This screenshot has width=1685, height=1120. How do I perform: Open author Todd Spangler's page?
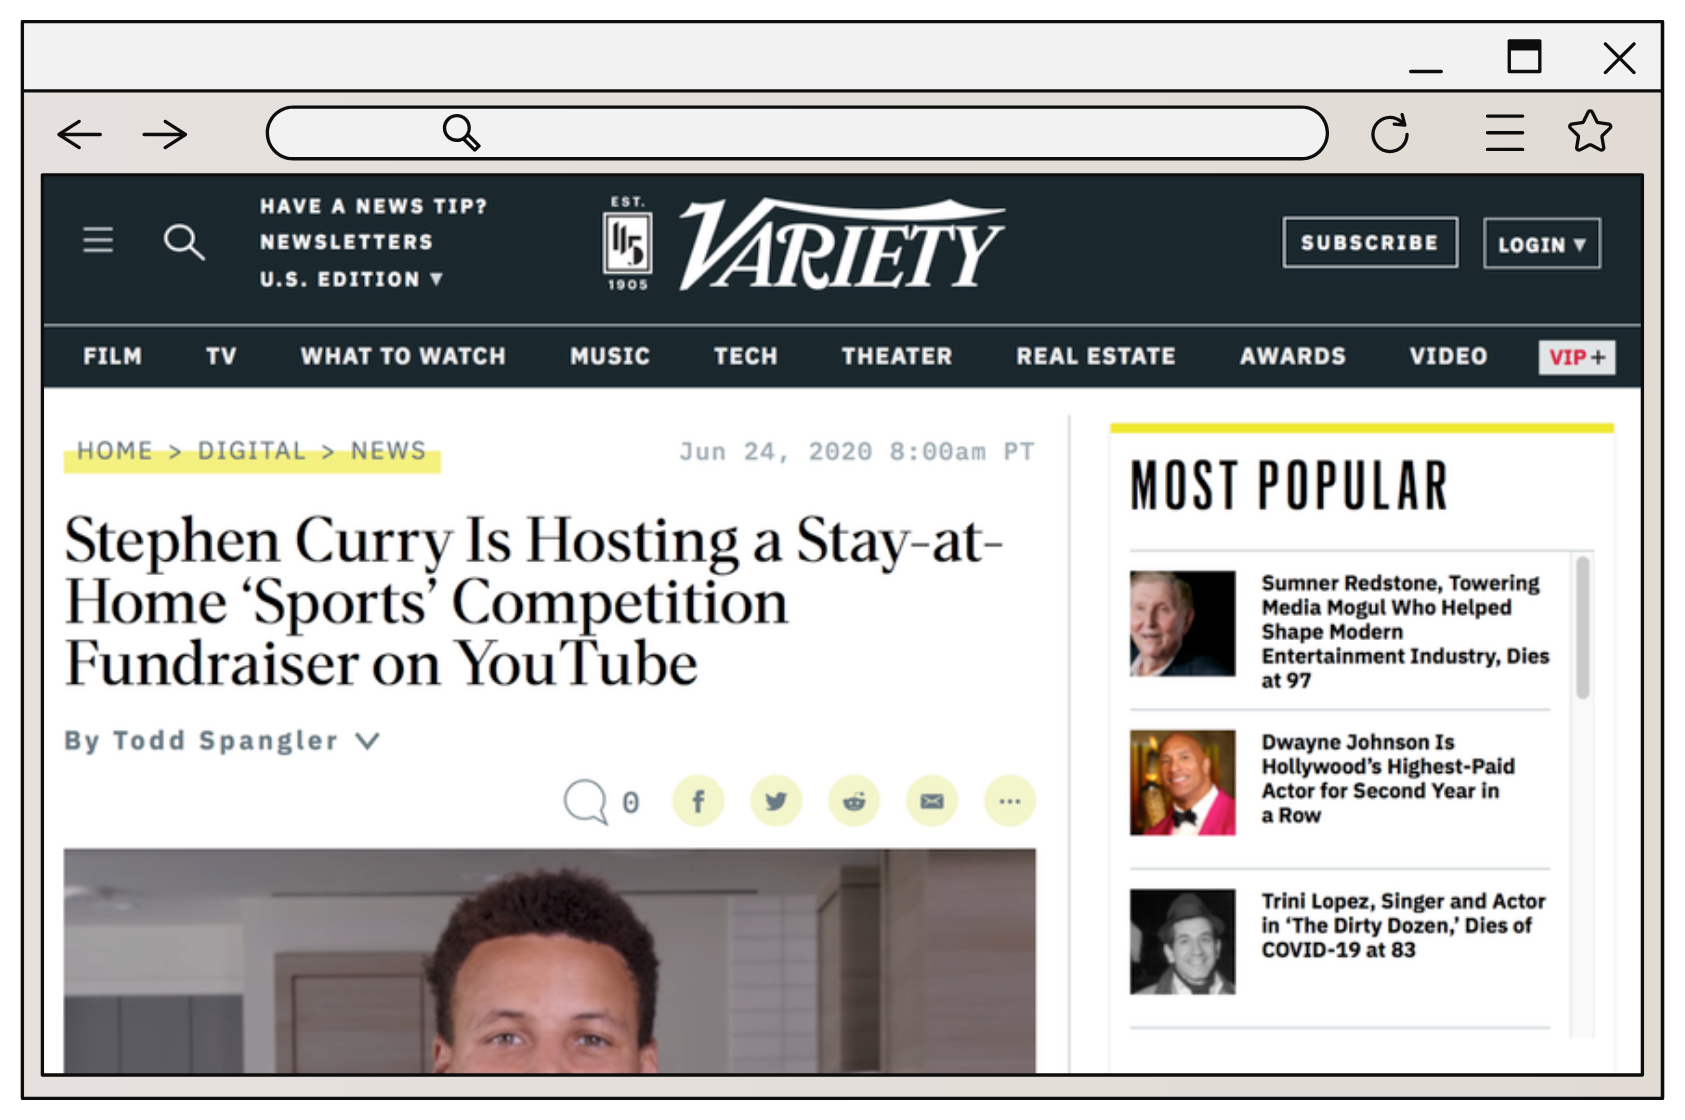225,741
